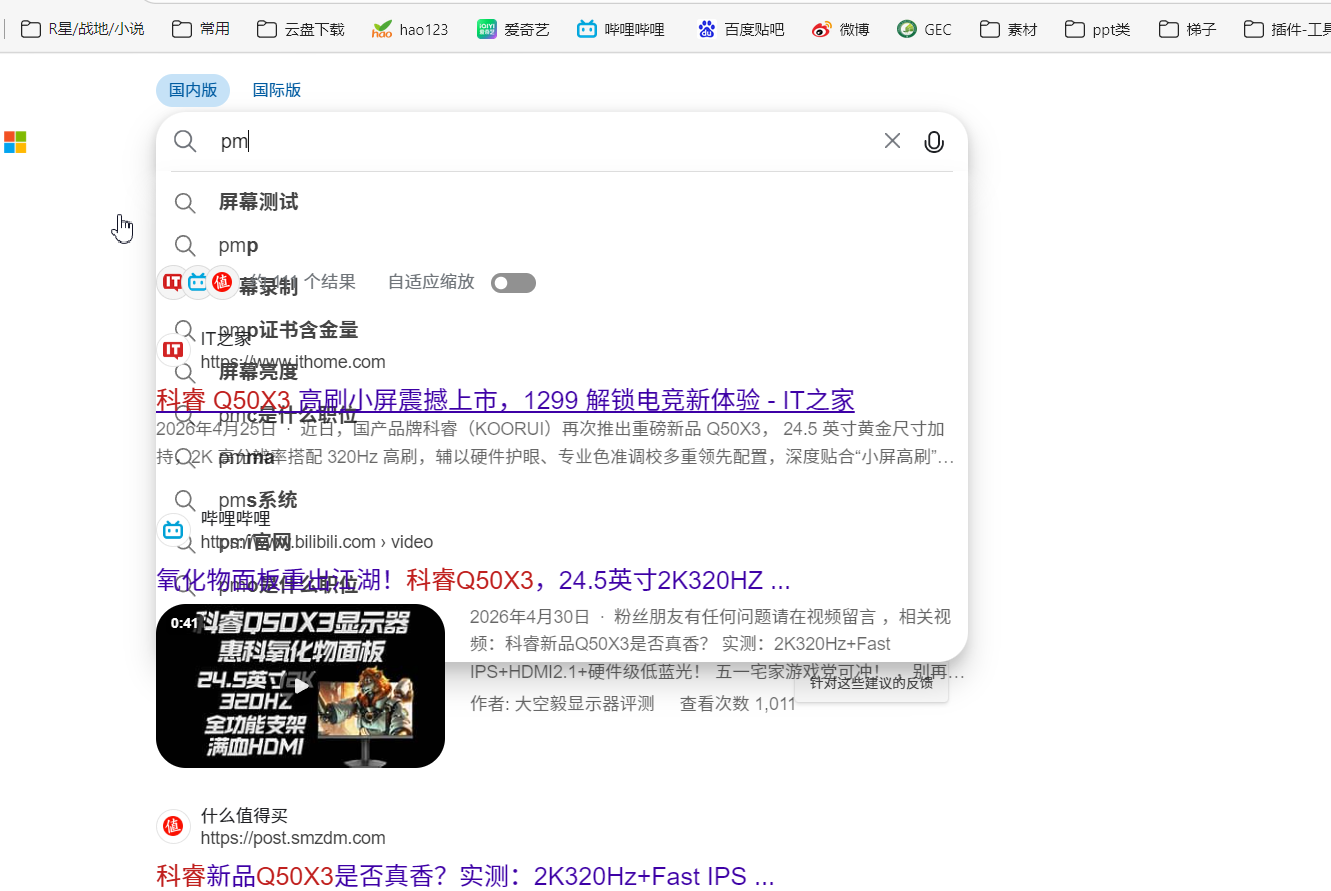Viewport: 1331px width, 891px height.
Task: Open the 梯子 bookmark folder
Action: [1187, 29]
